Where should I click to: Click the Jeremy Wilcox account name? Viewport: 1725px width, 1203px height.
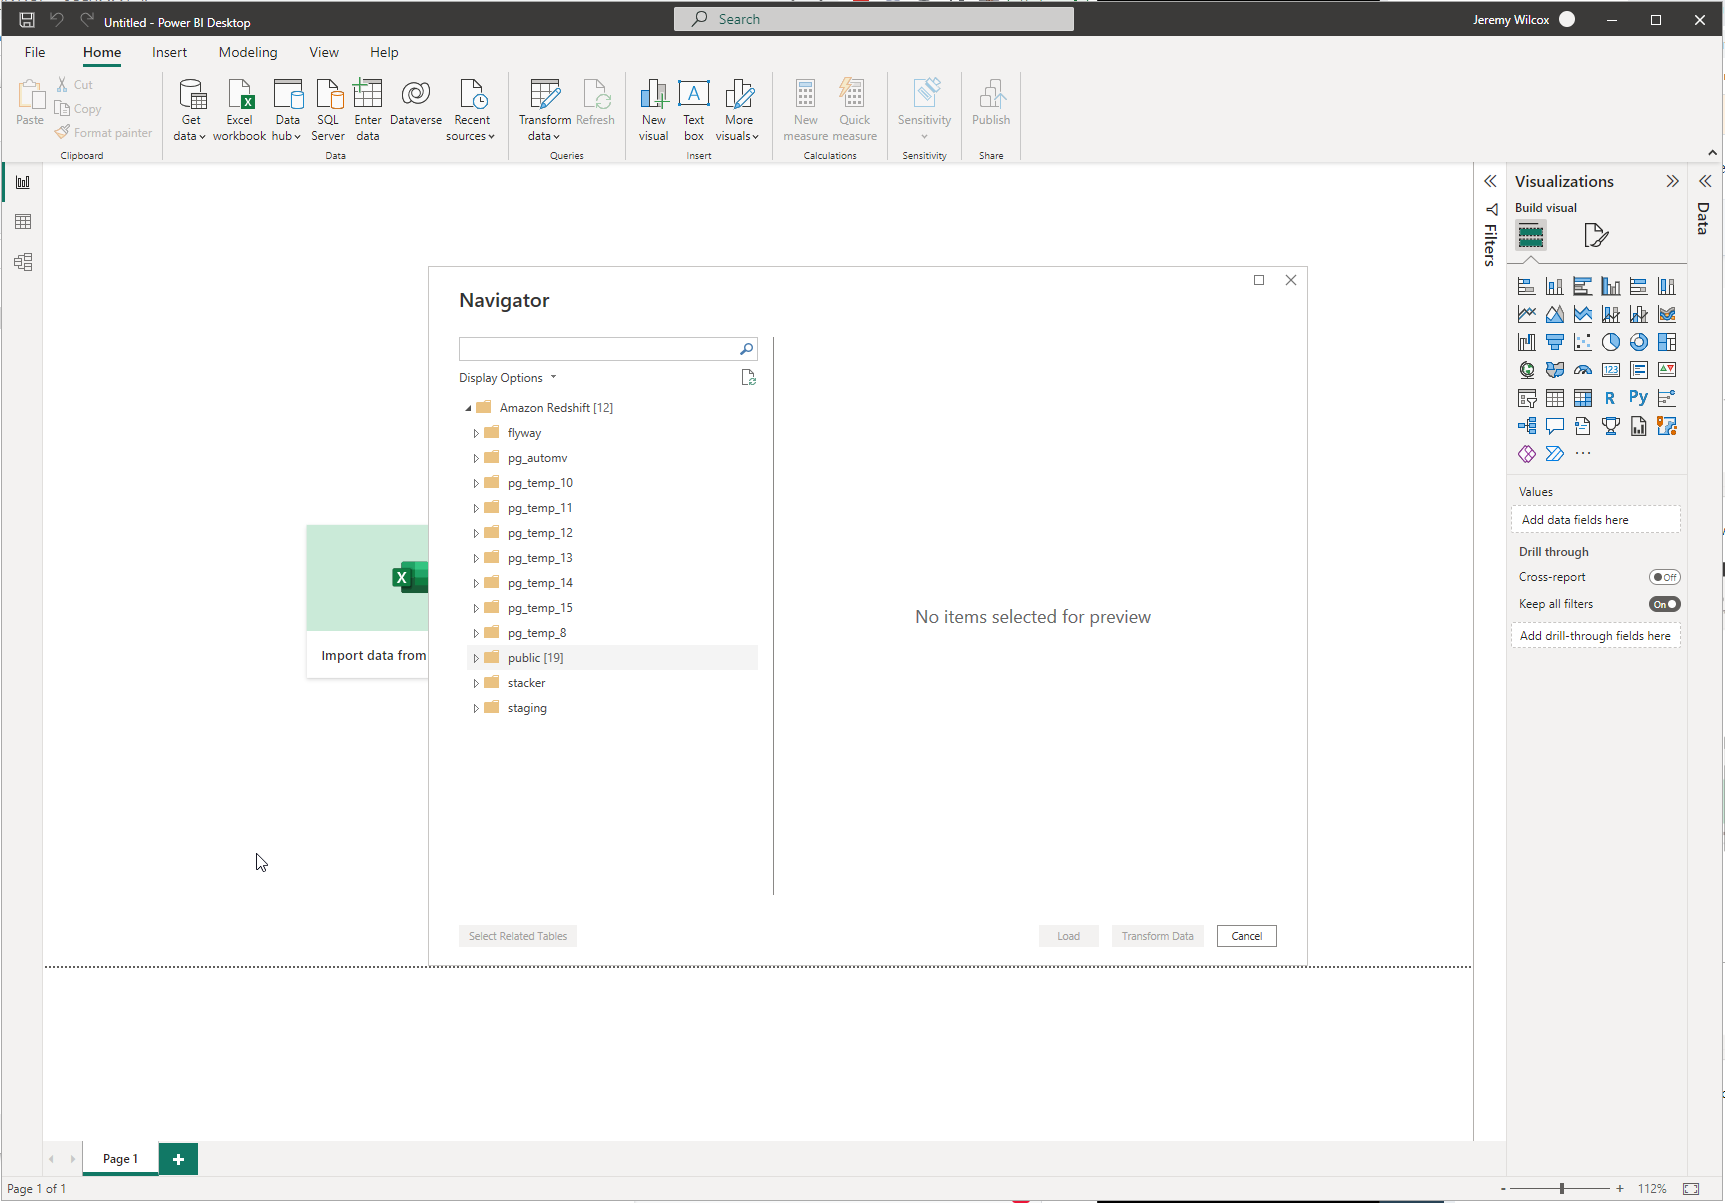tap(1511, 20)
